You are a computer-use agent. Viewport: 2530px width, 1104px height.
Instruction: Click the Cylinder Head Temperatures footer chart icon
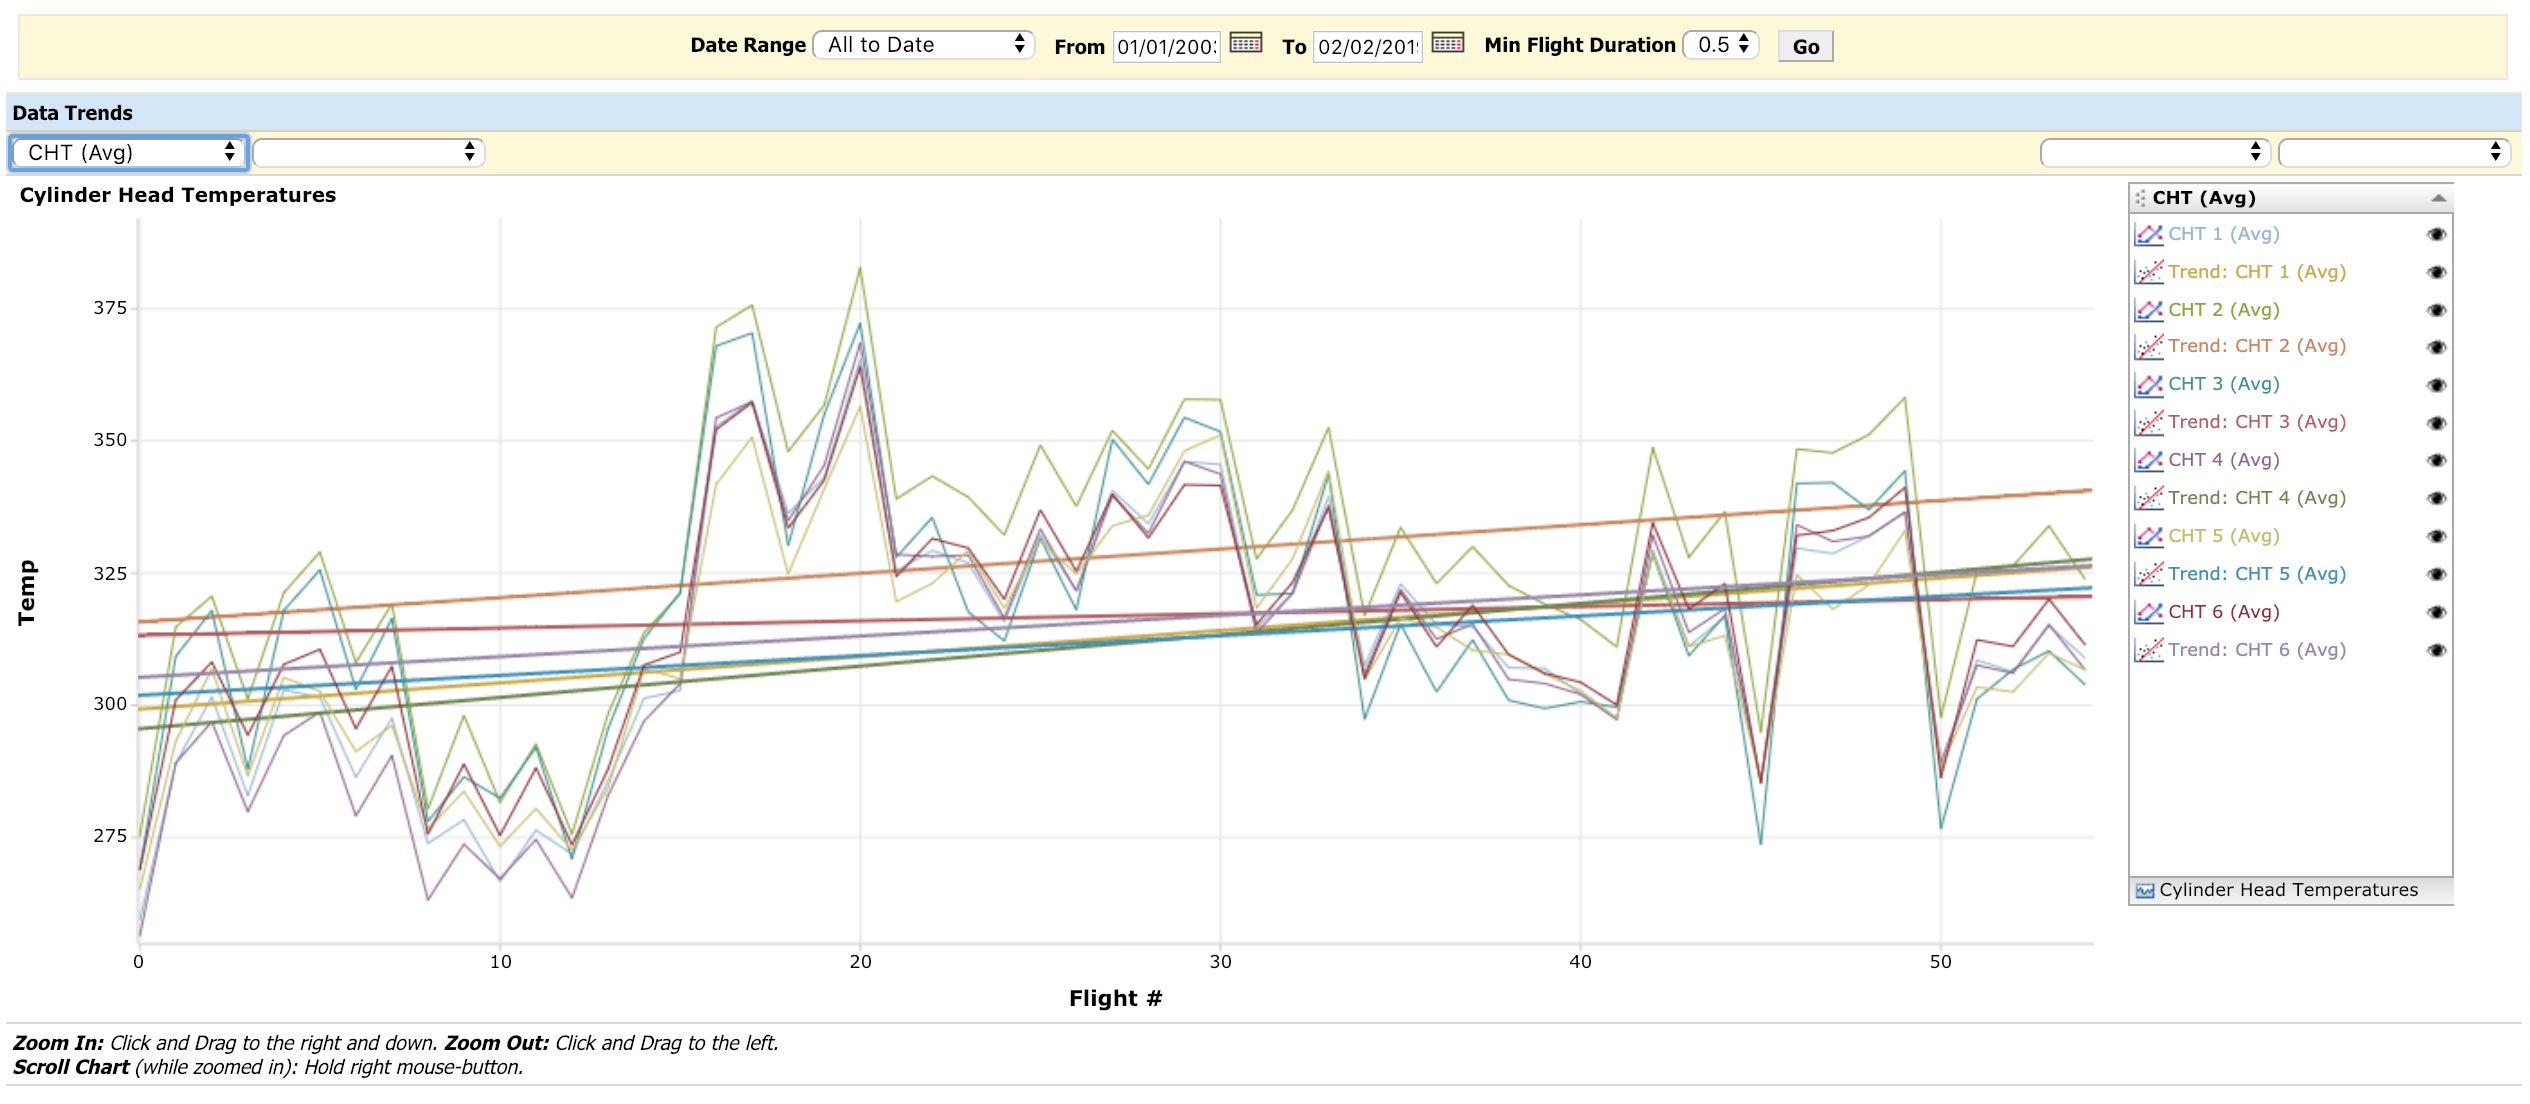point(2144,891)
